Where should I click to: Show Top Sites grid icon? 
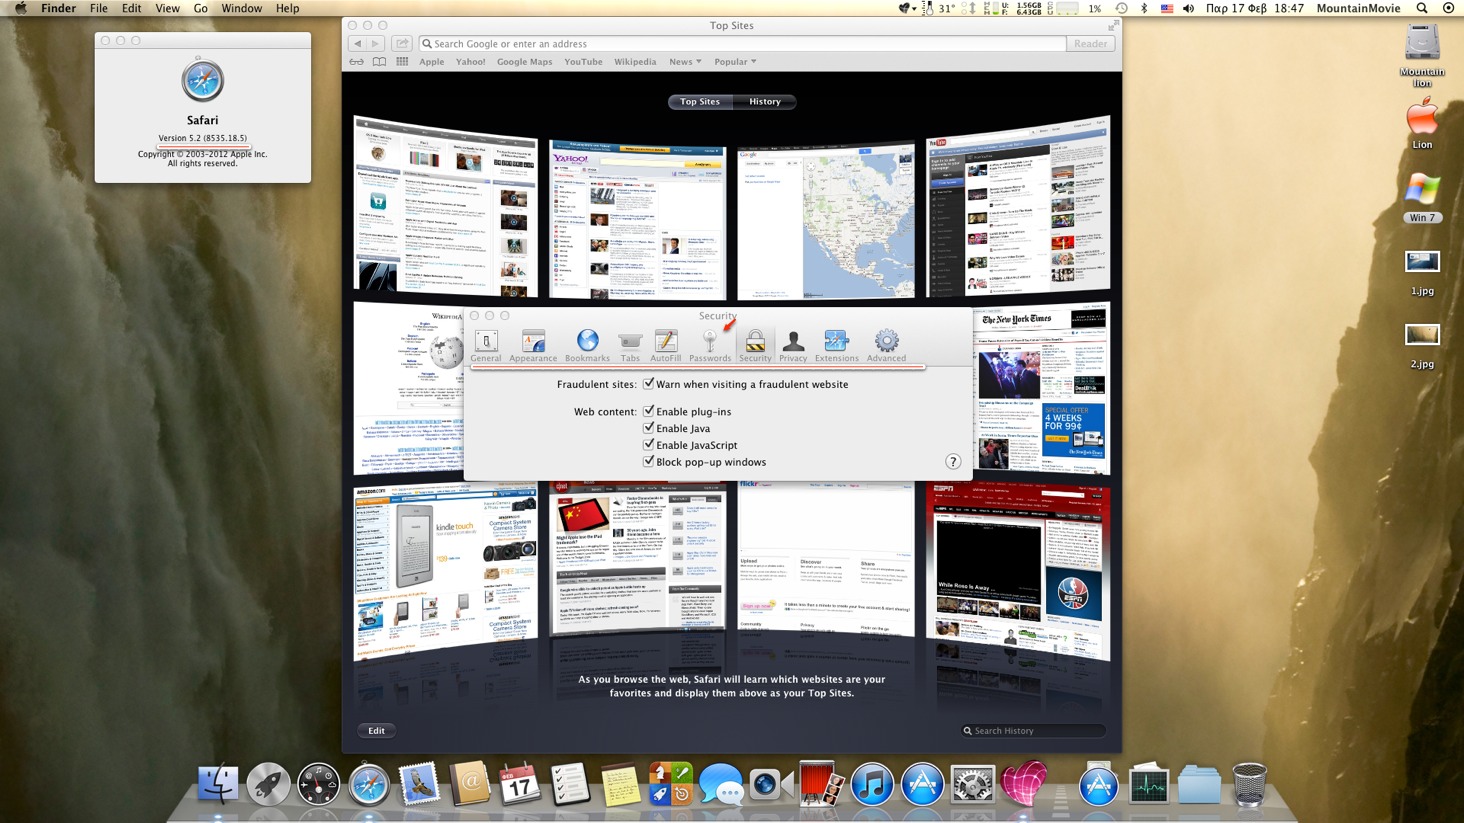402,62
